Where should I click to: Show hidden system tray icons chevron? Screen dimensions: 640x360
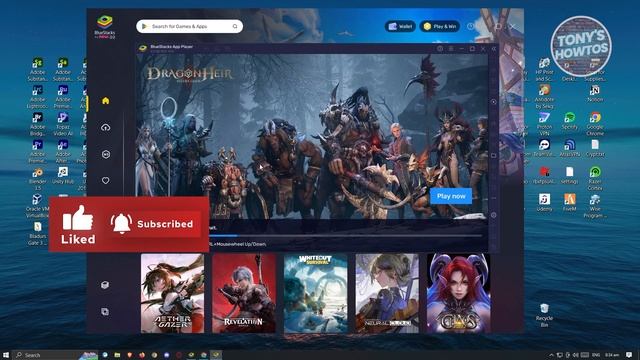(x=551, y=355)
